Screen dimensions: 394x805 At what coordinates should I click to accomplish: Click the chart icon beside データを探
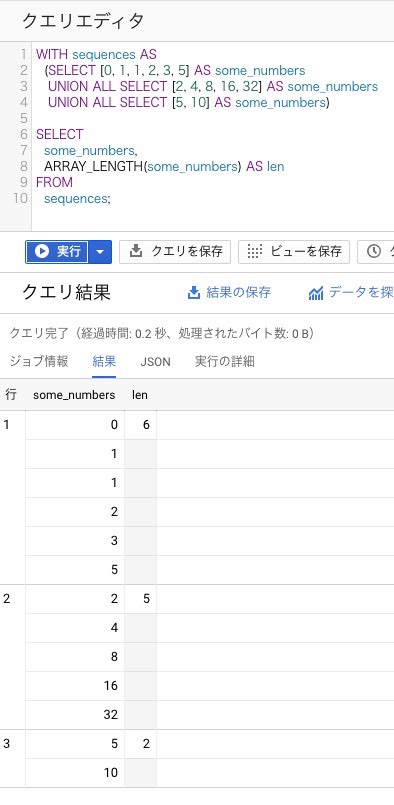click(316, 293)
